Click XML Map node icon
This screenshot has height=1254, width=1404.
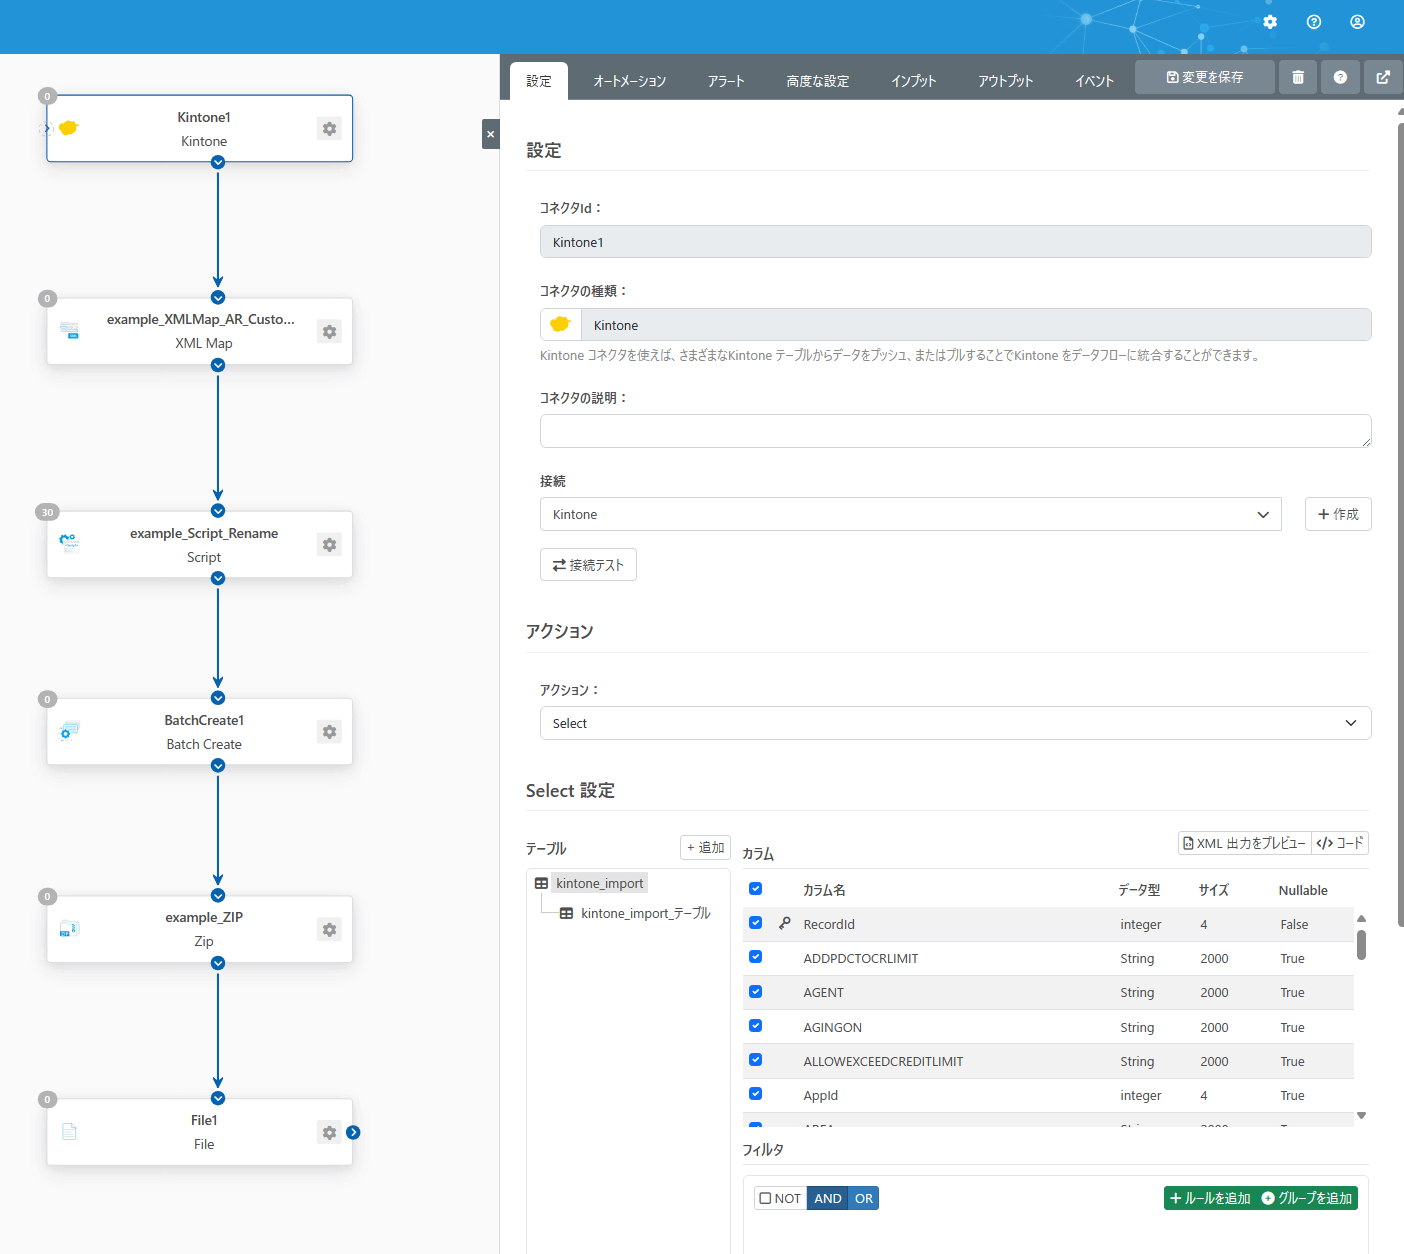coord(69,331)
